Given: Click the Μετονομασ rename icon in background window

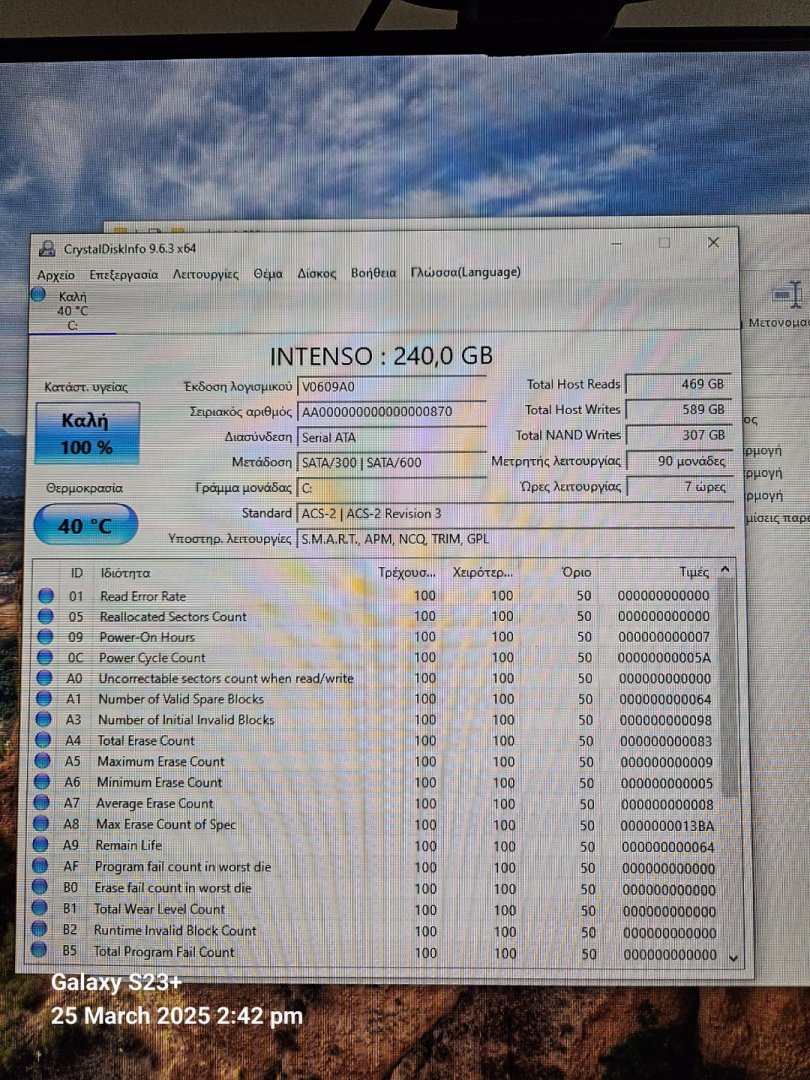Looking at the screenshot, I should (x=786, y=295).
